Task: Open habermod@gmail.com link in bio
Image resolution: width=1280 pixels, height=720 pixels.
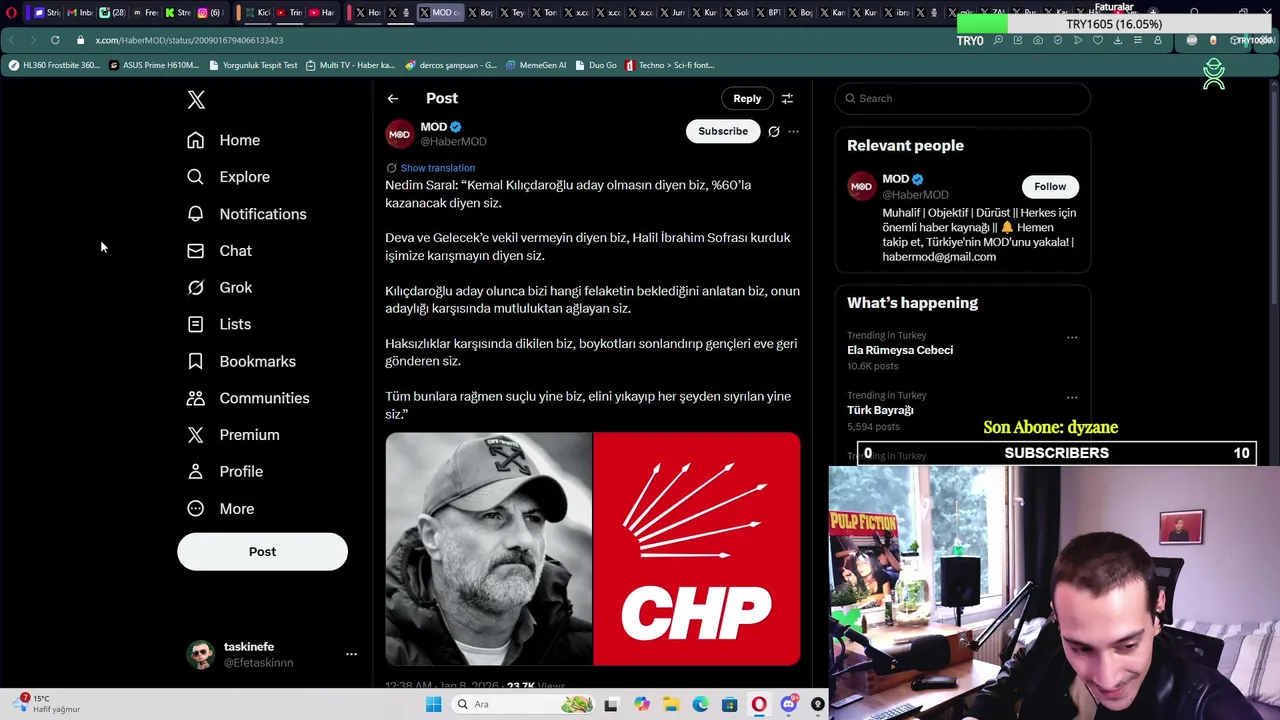Action: click(x=939, y=257)
